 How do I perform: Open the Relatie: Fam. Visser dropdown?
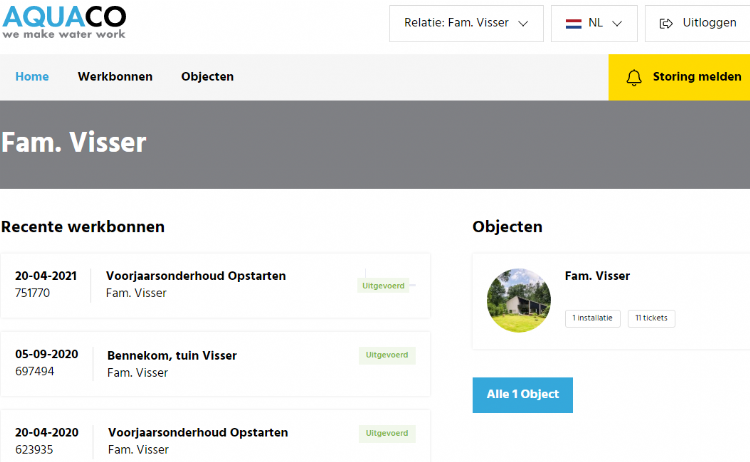click(465, 23)
